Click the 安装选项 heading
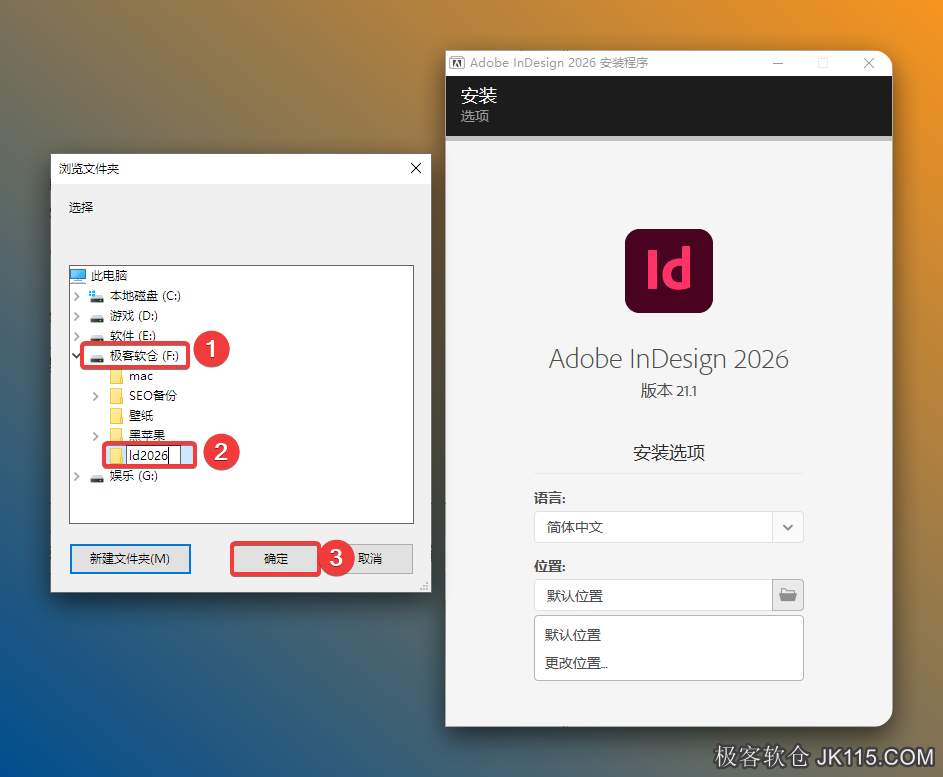 [x=669, y=452]
